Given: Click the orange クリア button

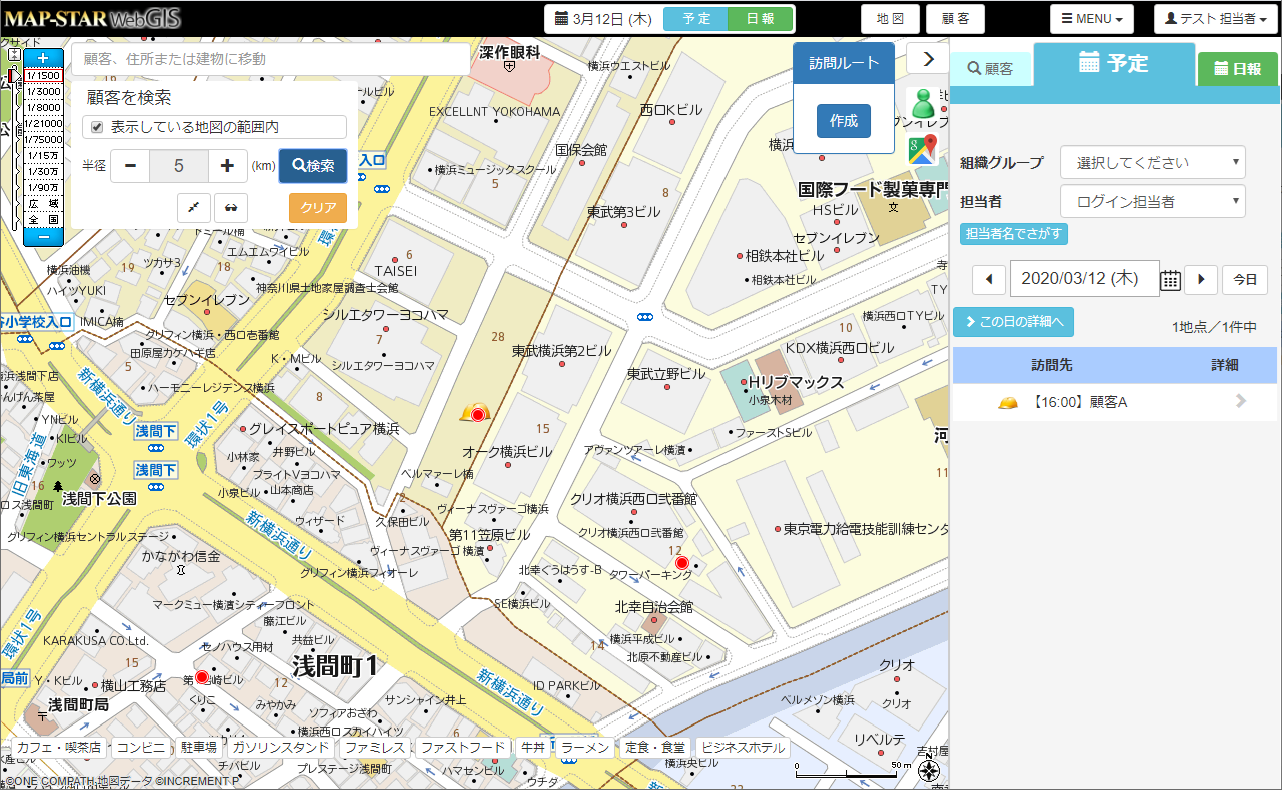Looking at the screenshot, I should tap(318, 208).
